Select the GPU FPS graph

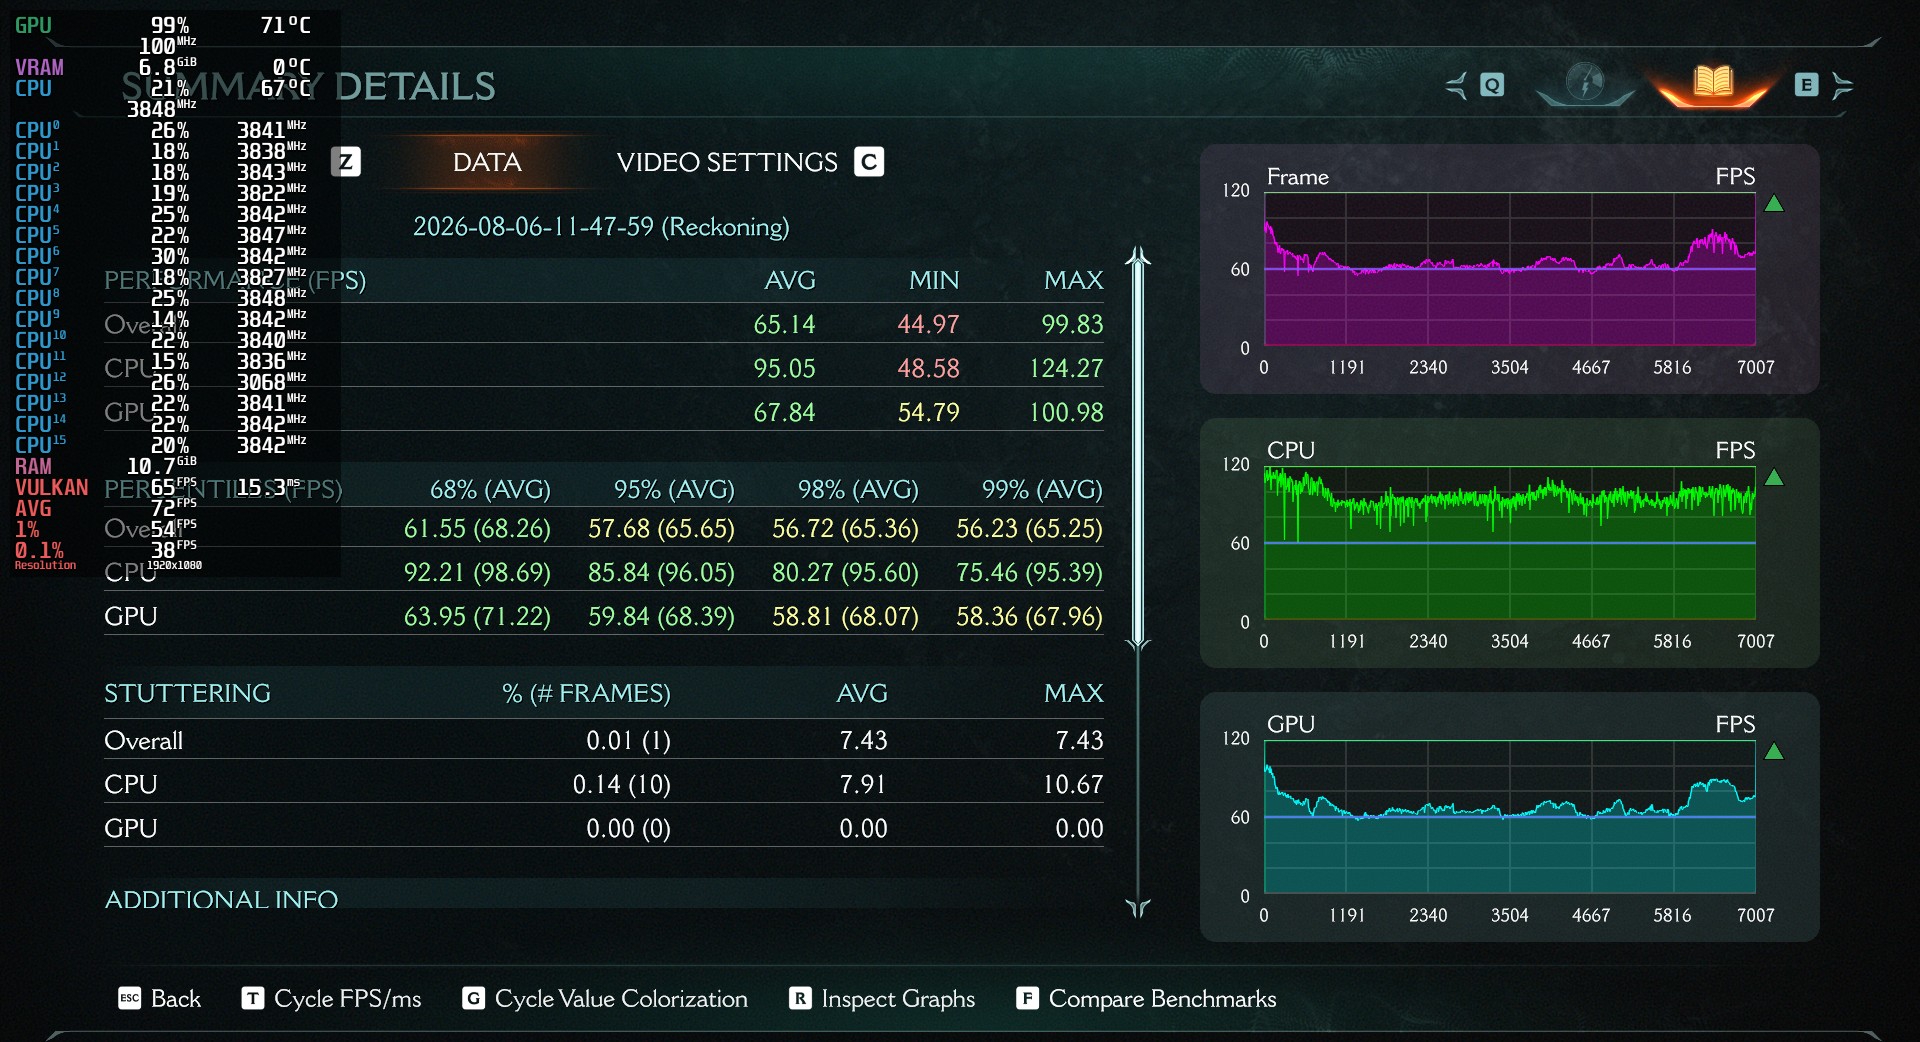1509,817
